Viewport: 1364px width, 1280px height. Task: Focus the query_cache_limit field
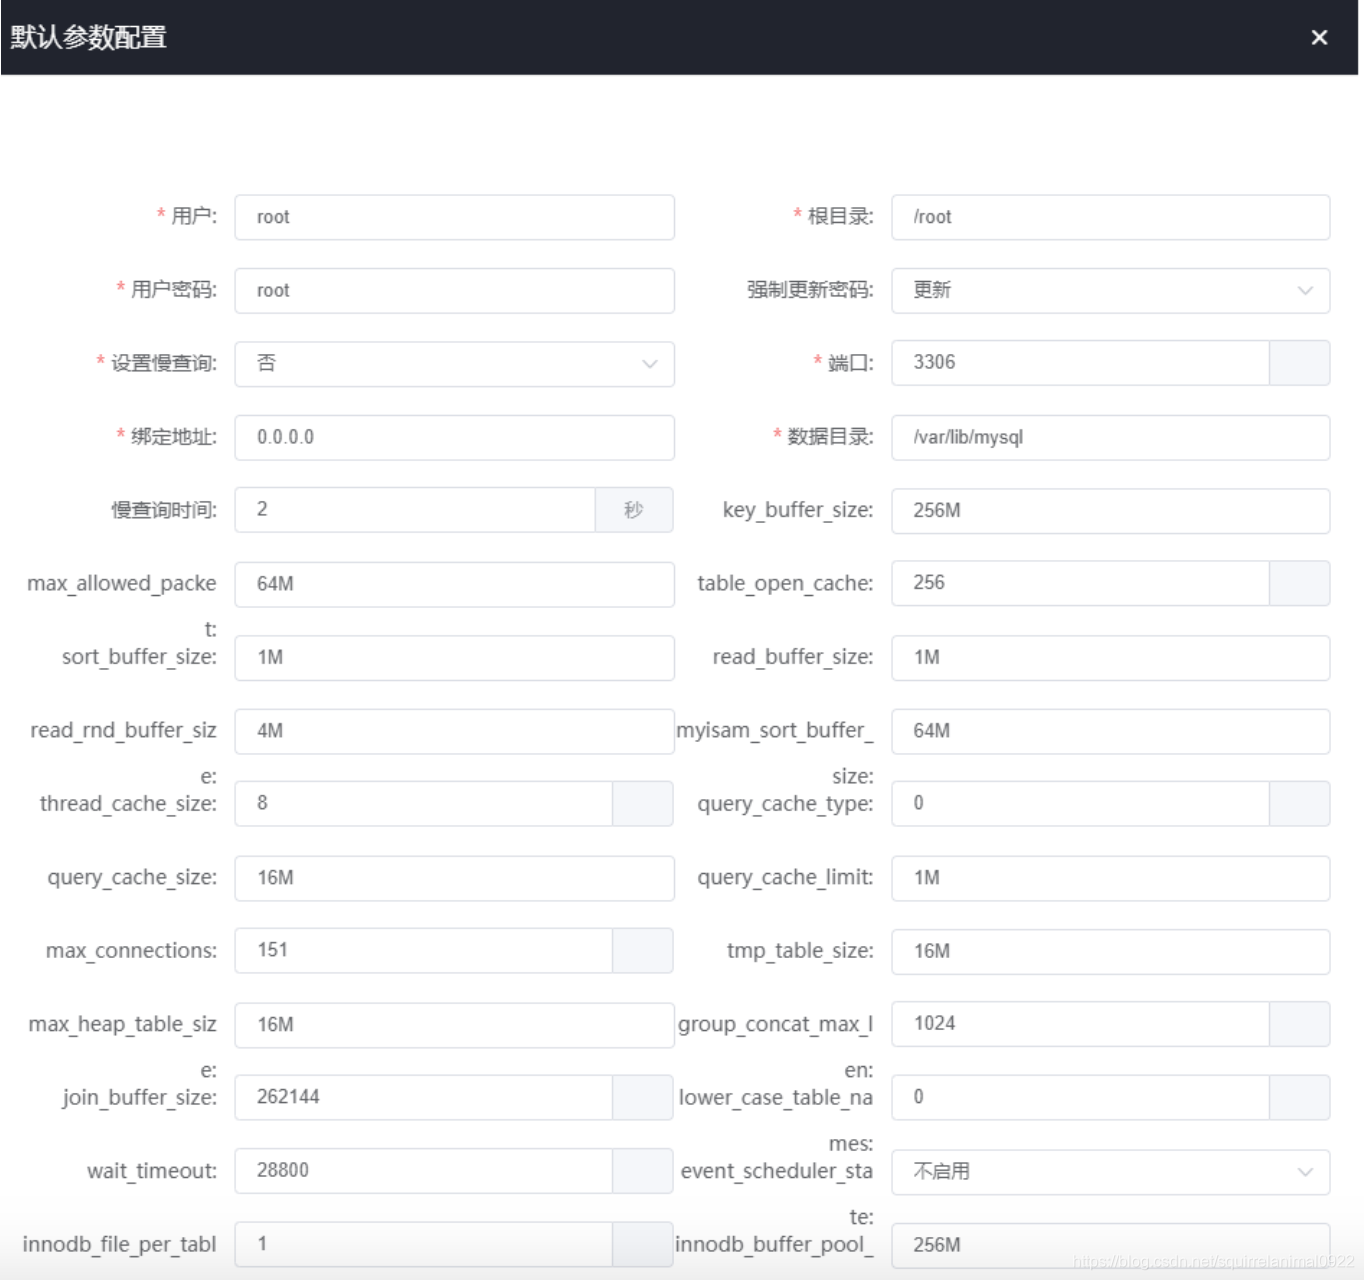click(x=1110, y=878)
